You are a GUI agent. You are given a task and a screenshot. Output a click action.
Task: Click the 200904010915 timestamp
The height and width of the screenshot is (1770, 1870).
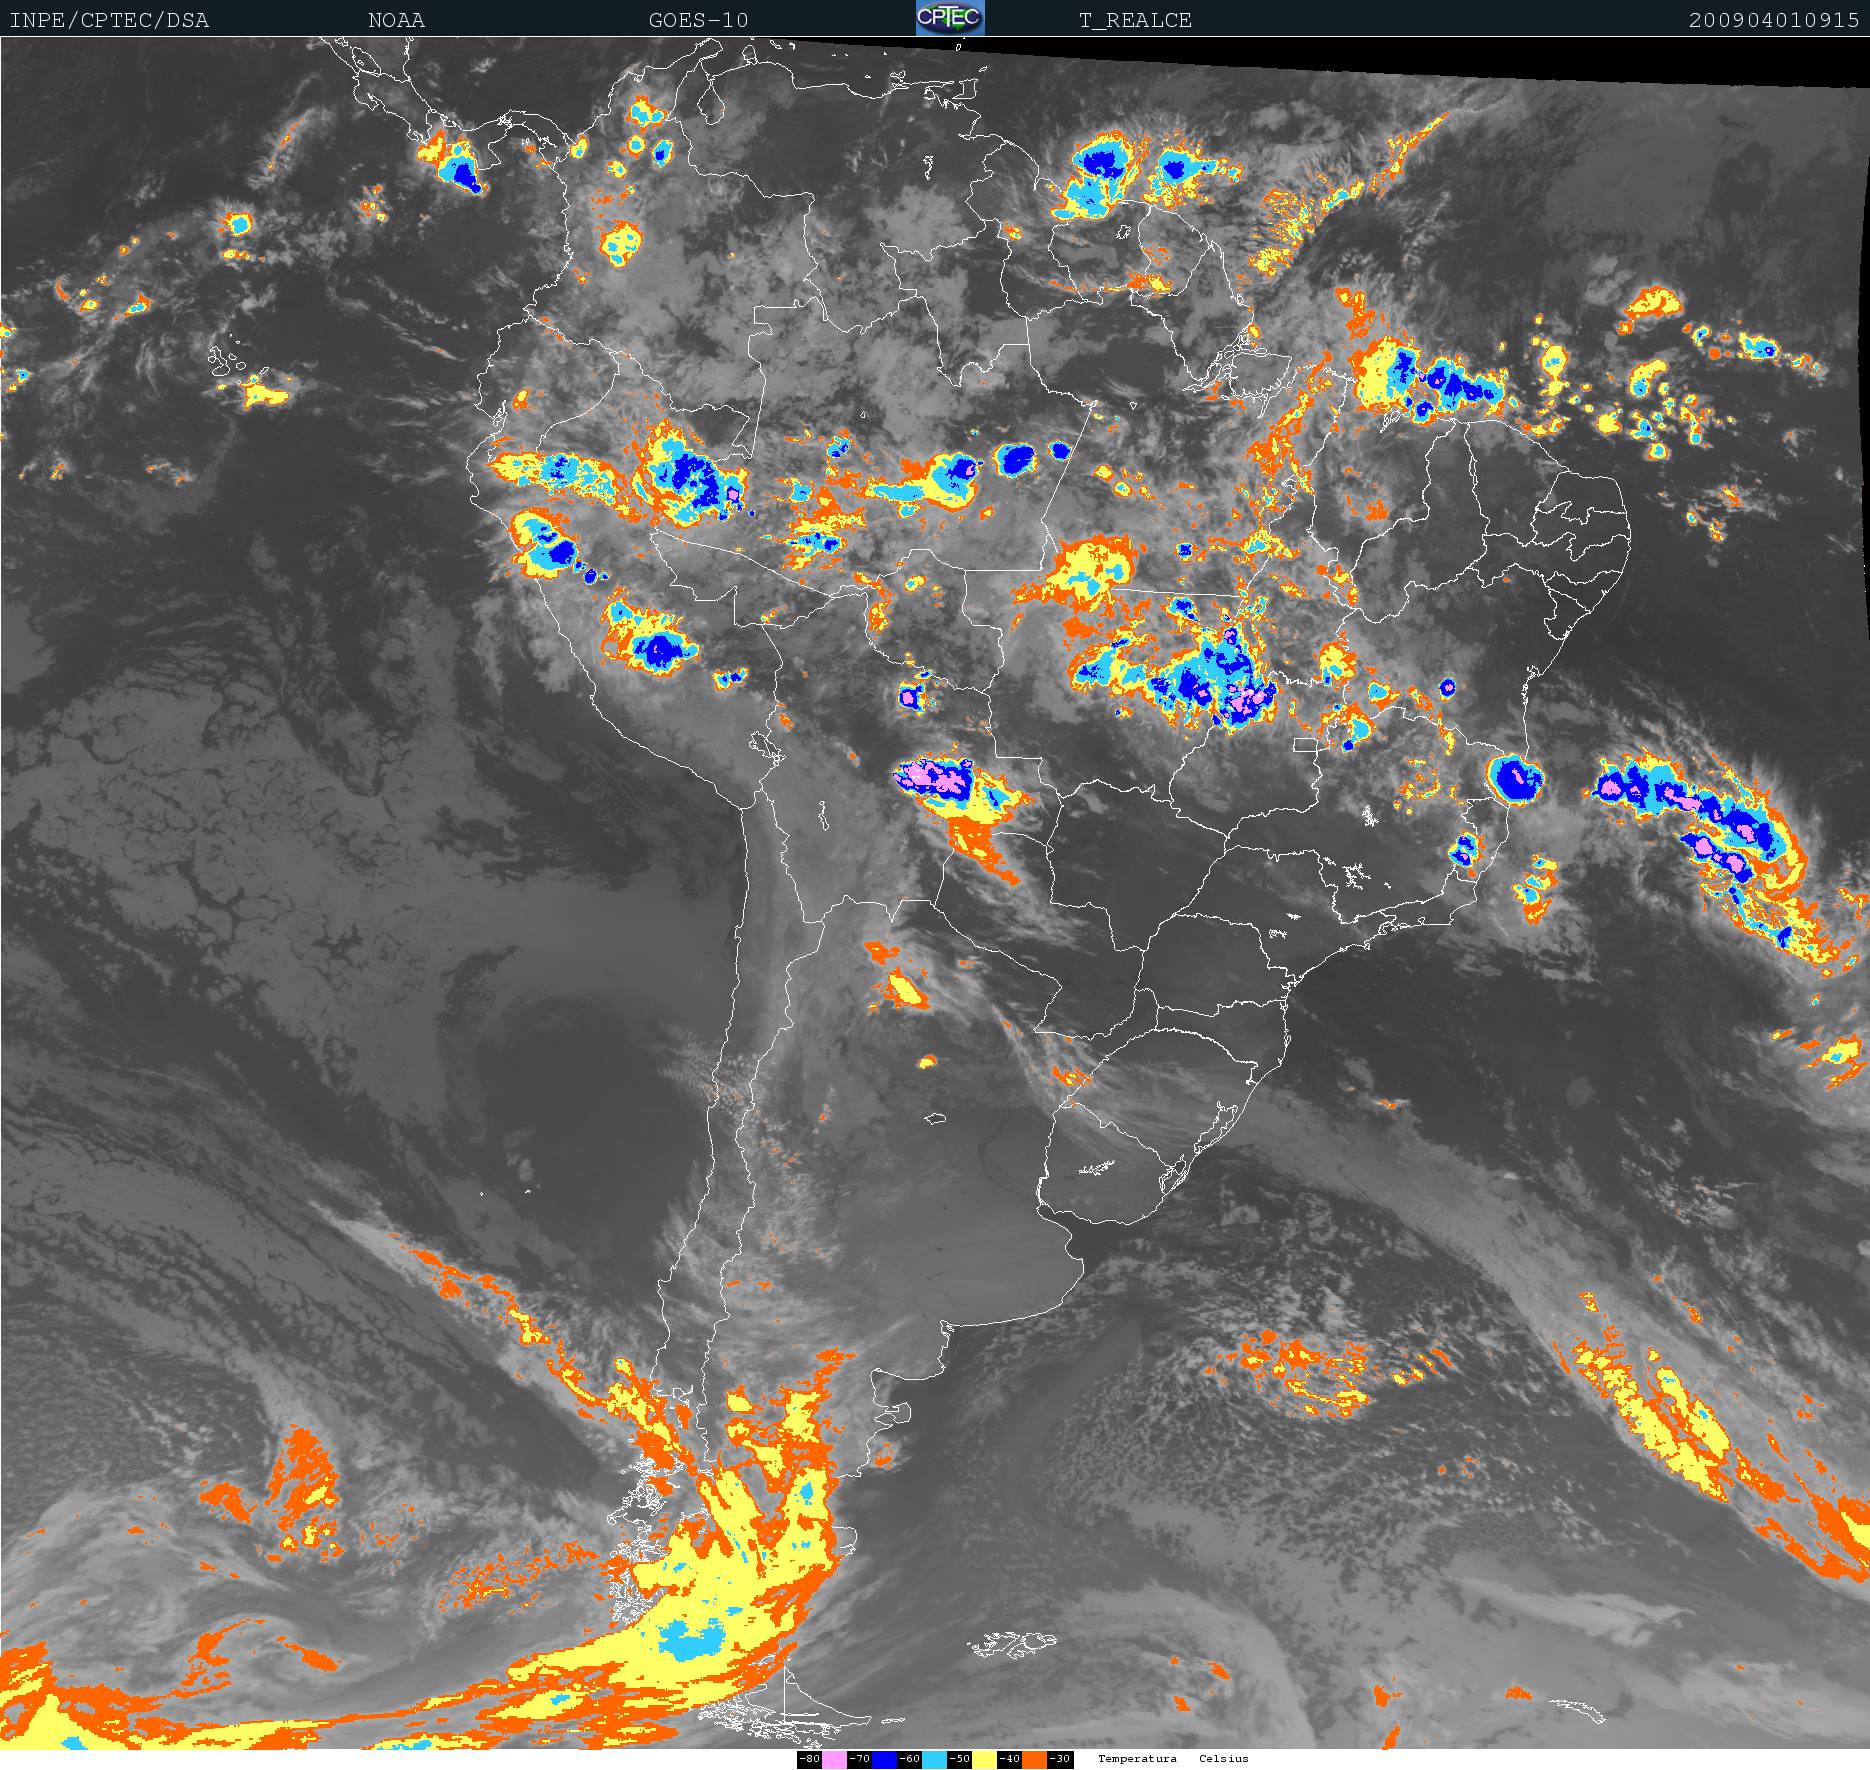pyautogui.click(x=1773, y=20)
